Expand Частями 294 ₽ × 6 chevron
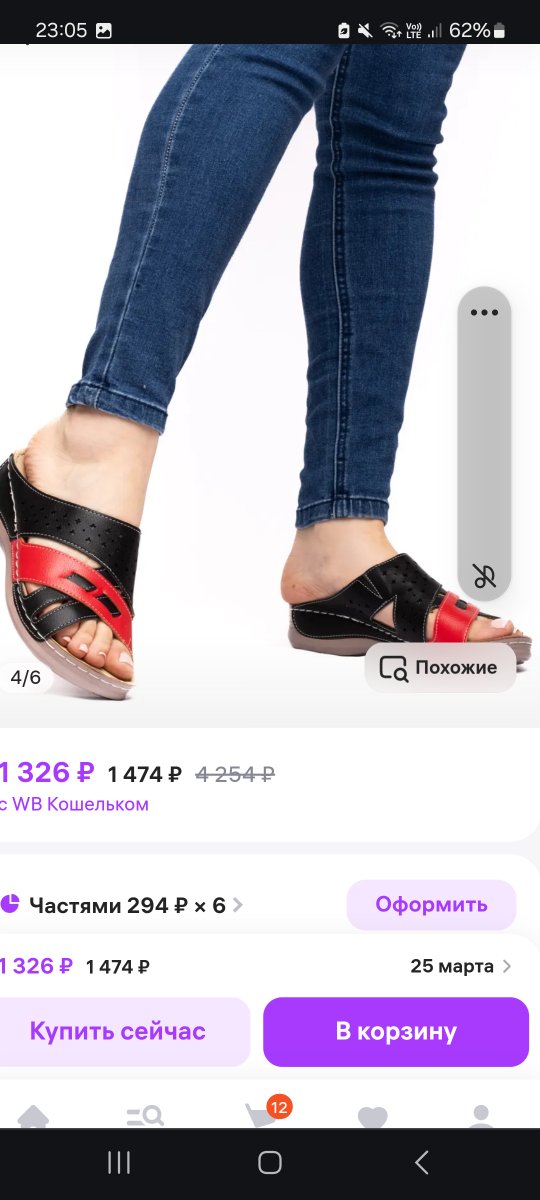The image size is (540, 1200). click(237, 906)
